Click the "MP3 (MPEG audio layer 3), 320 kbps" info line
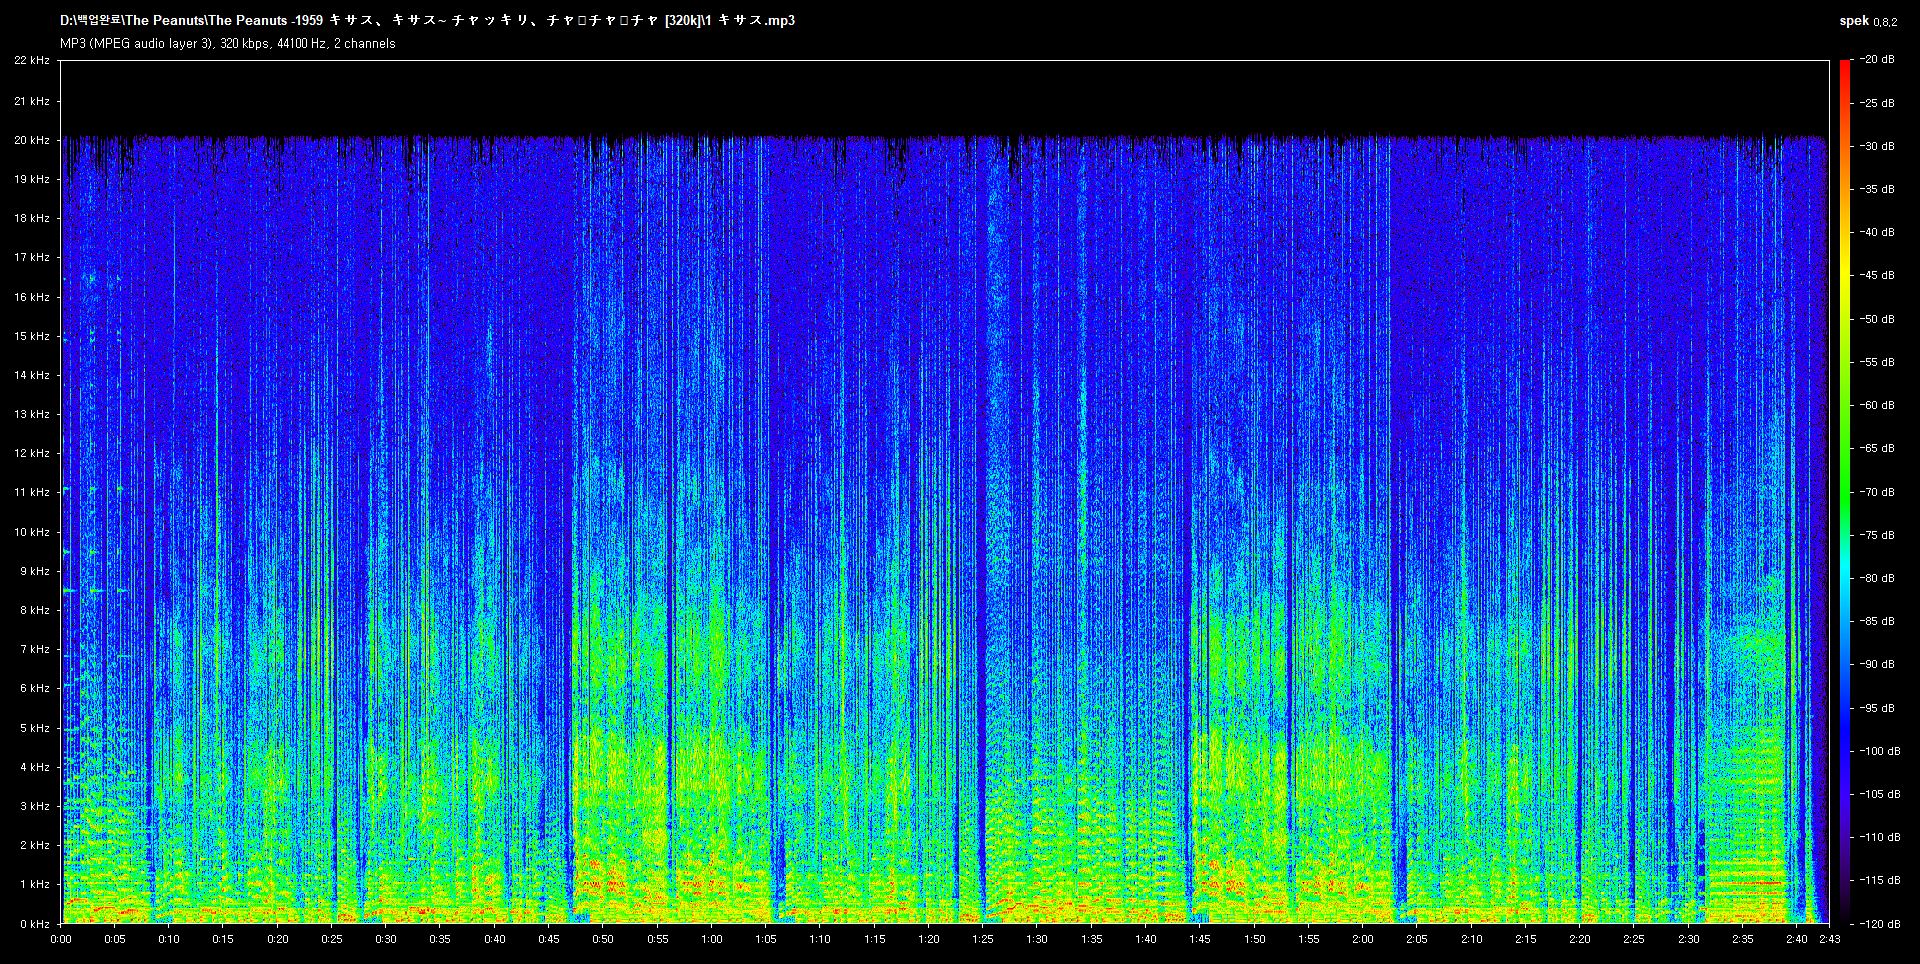 [227, 44]
